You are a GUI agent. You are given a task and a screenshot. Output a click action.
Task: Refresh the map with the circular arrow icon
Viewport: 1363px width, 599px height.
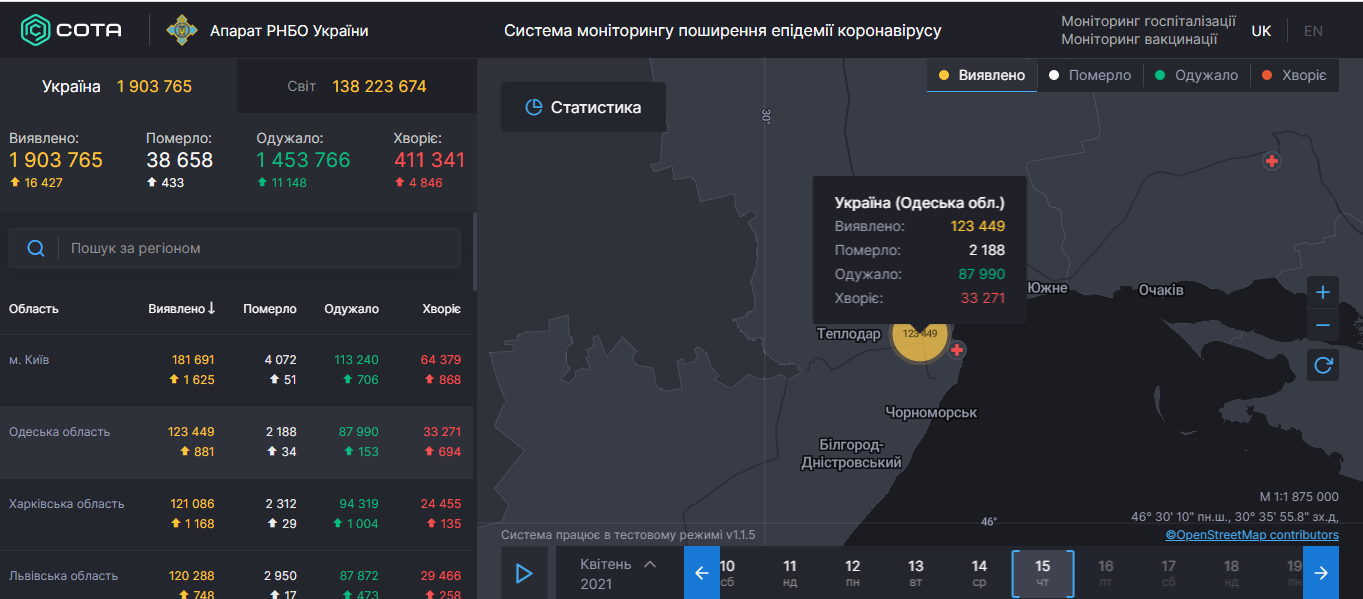tap(1322, 365)
